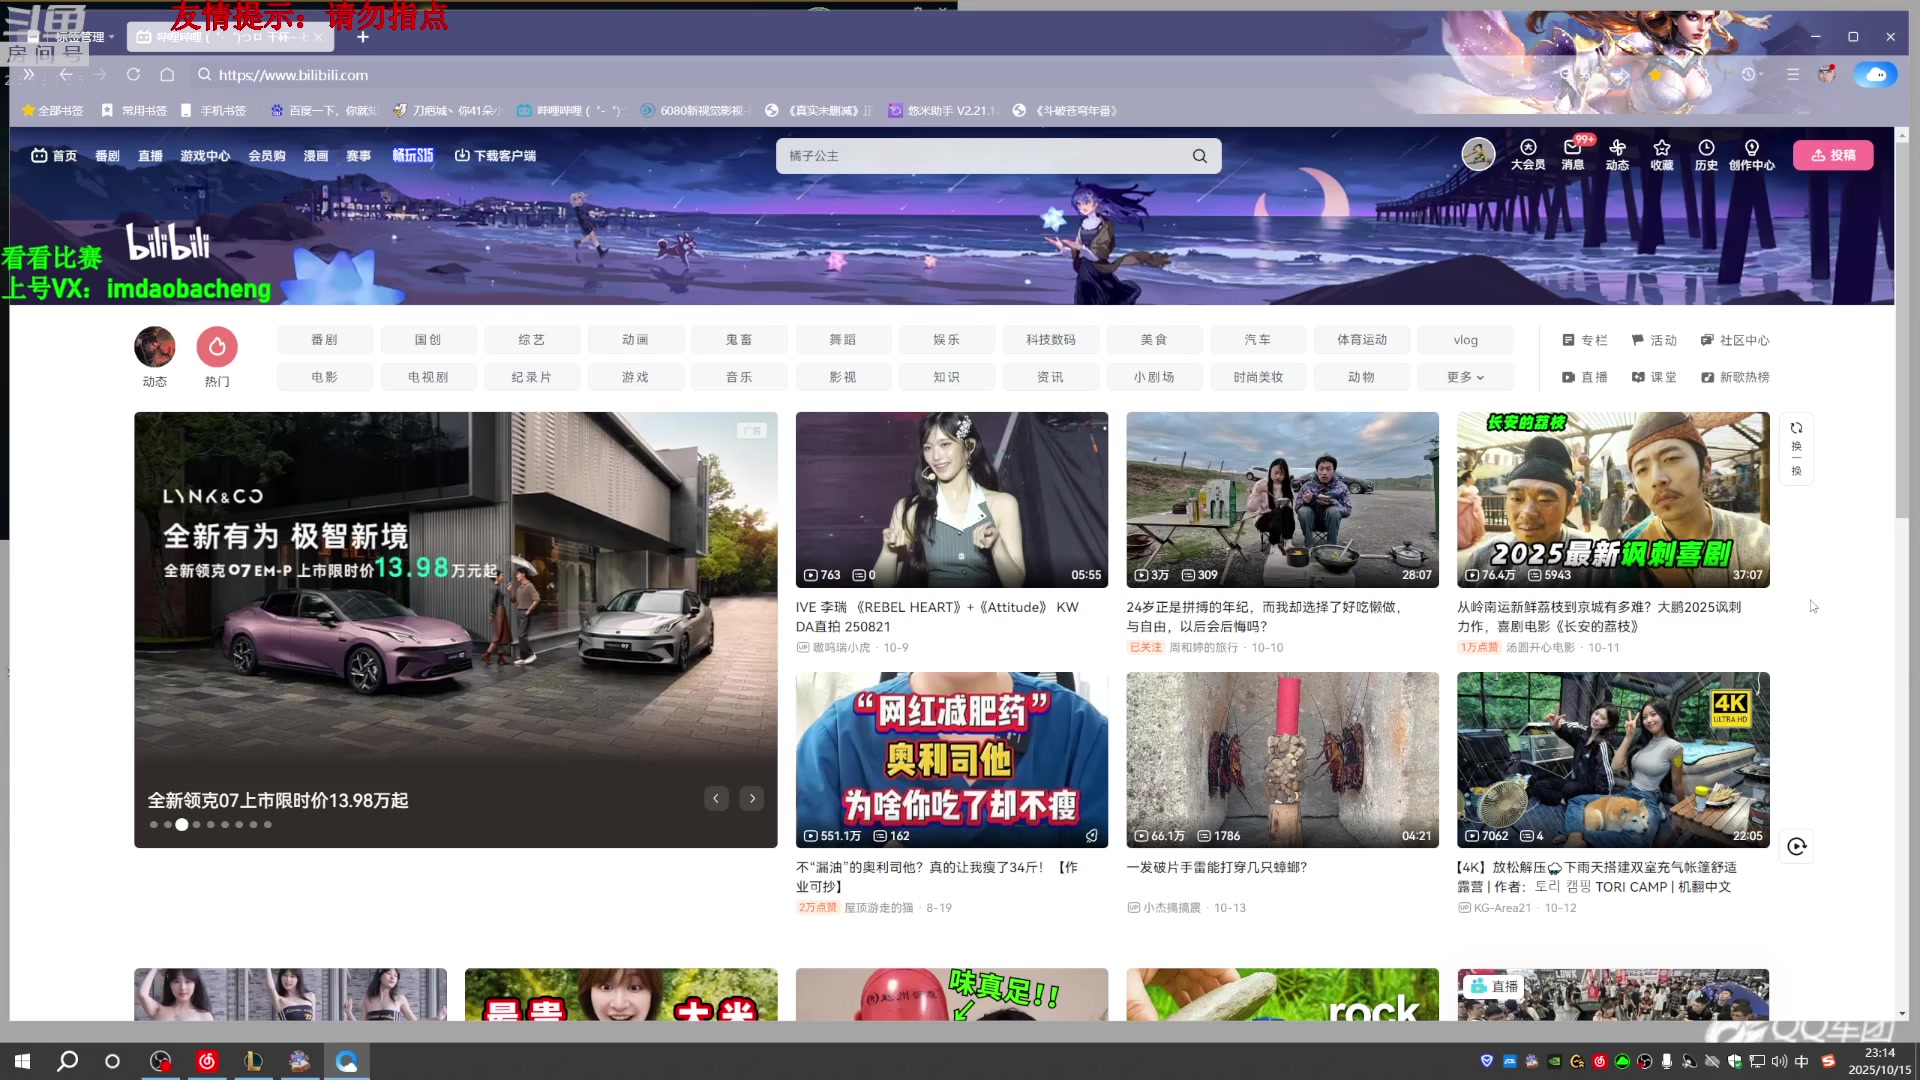This screenshot has height=1080, width=1920.
Task: Open the 历史 watch history icon
Action: pyautogui.click(x=1706, y=156)
